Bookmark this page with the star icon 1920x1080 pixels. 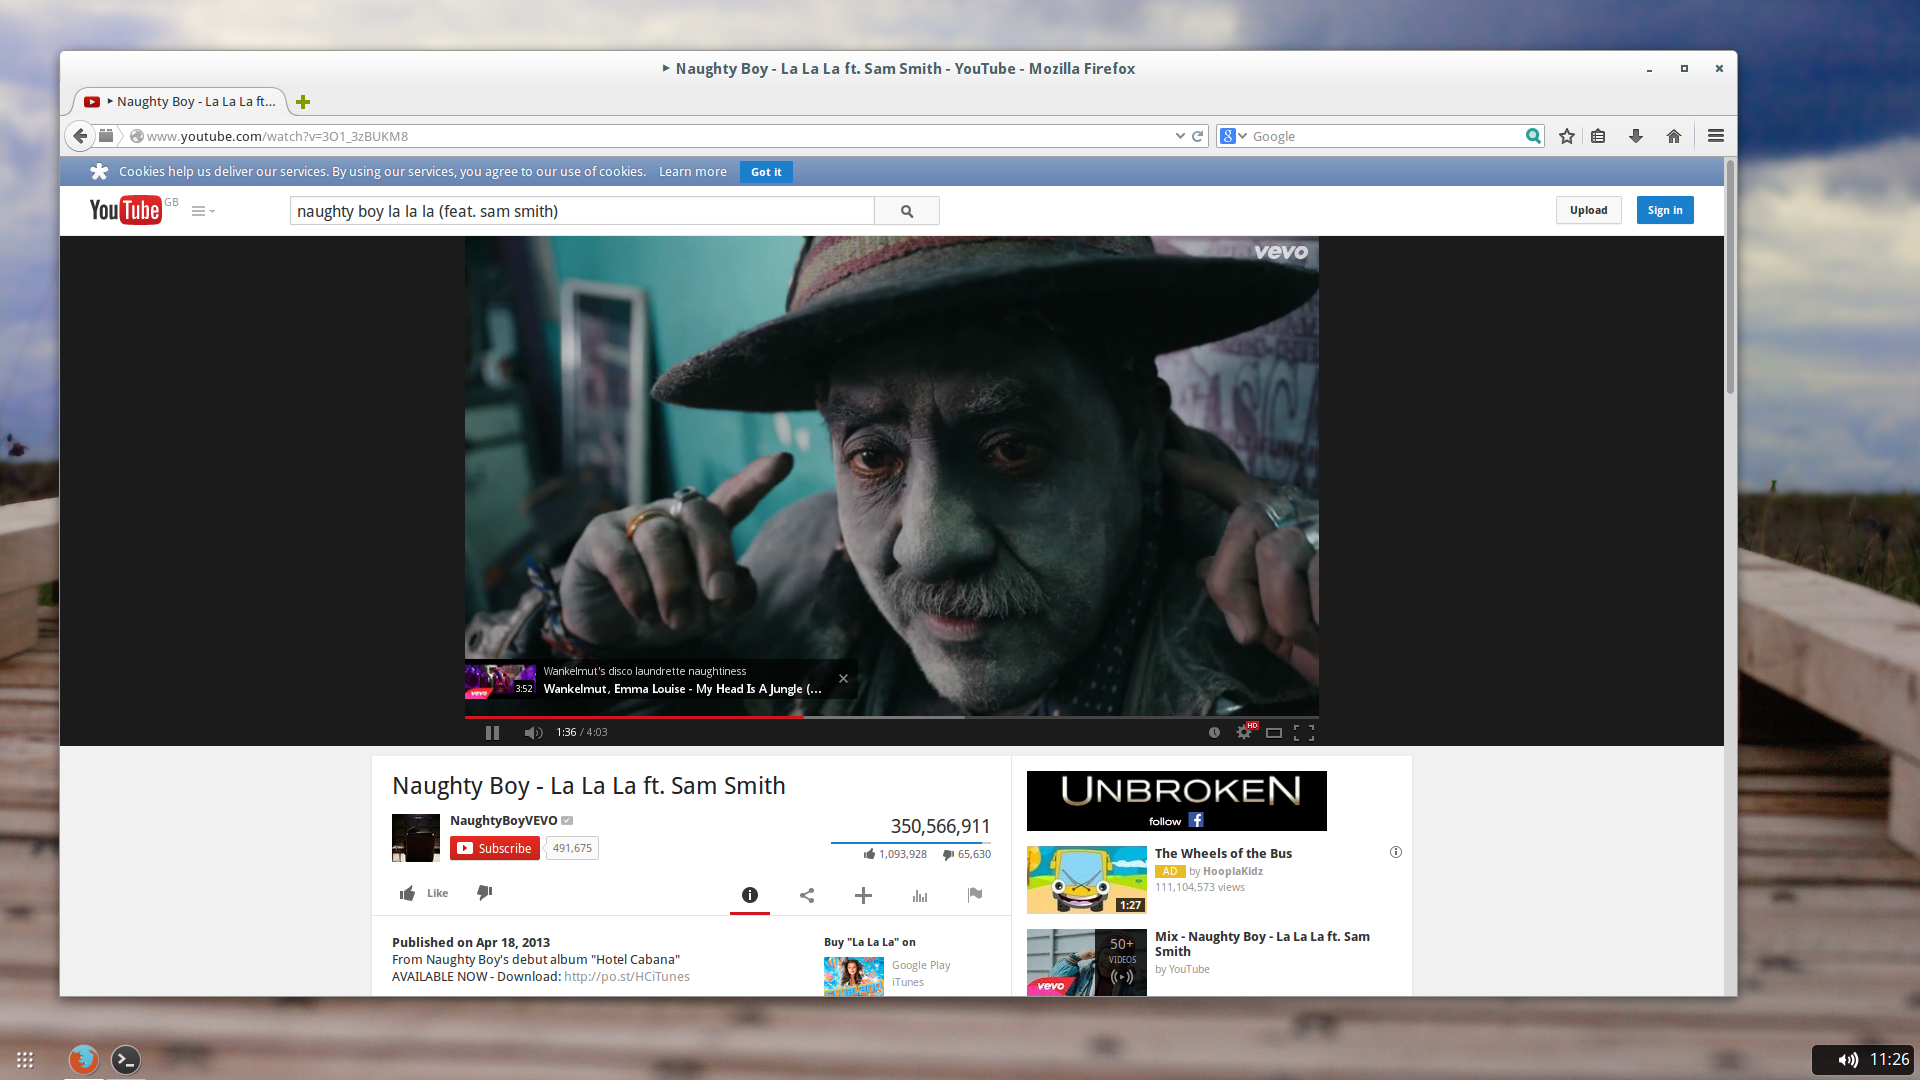pos(1567,136)
